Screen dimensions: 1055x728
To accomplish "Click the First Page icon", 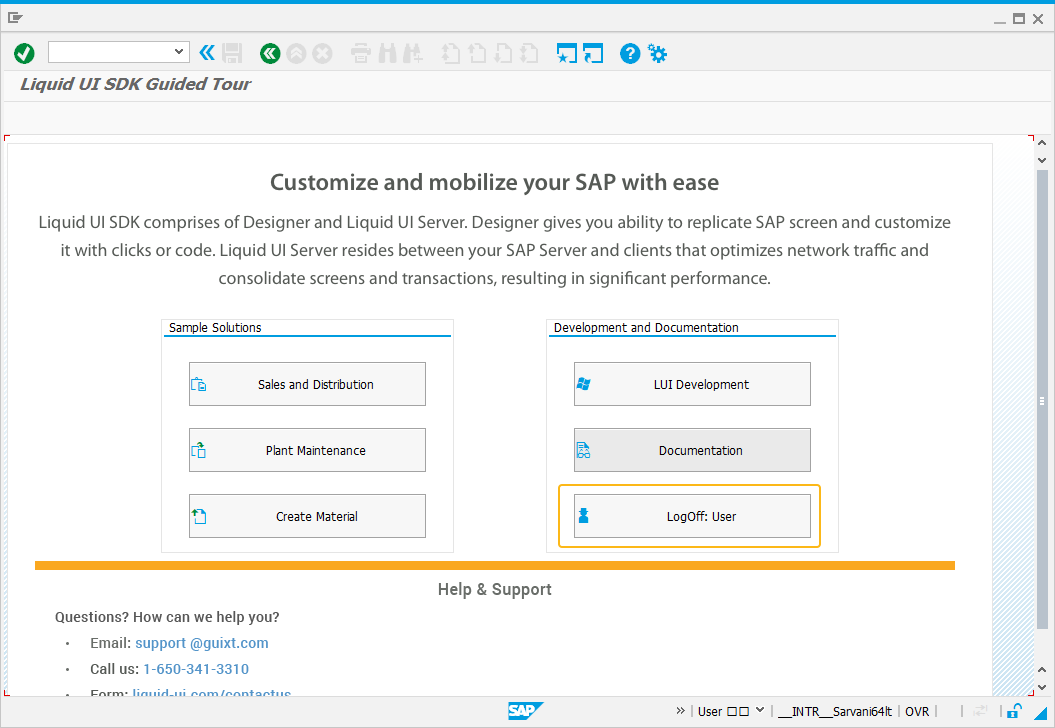I will [x=451, y=53].
